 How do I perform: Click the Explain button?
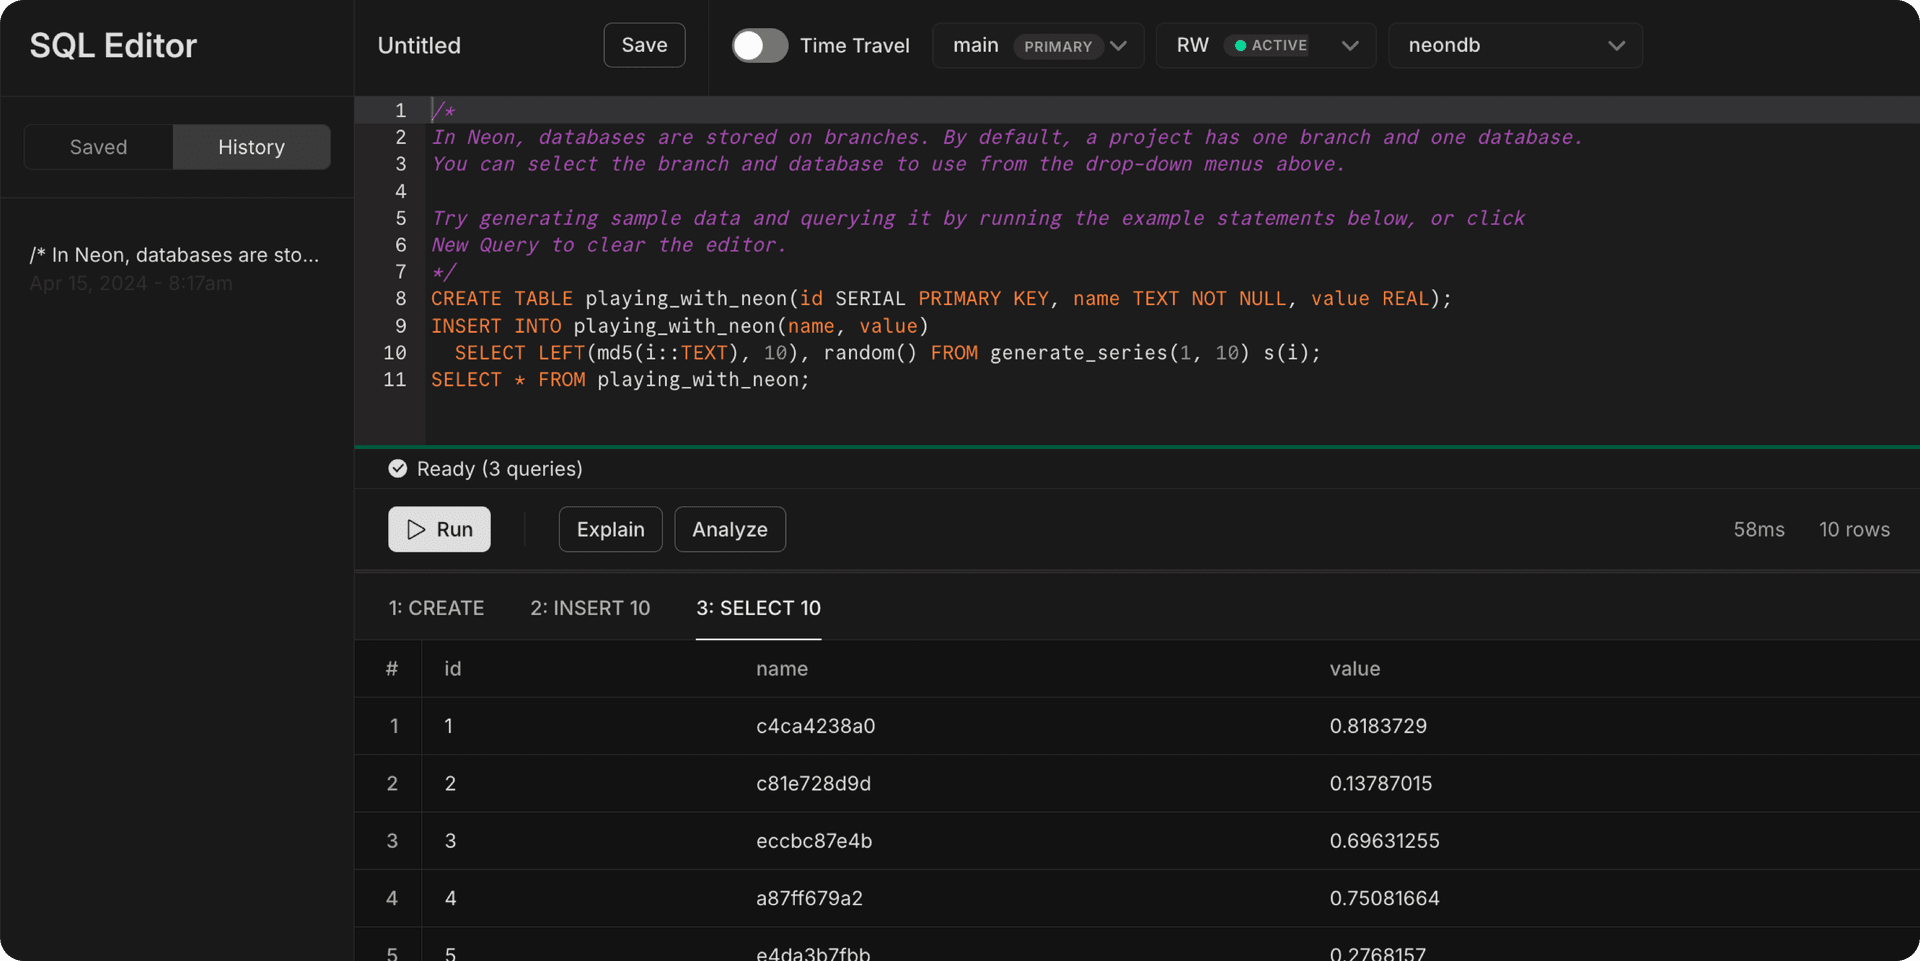(x=610, y=529)
